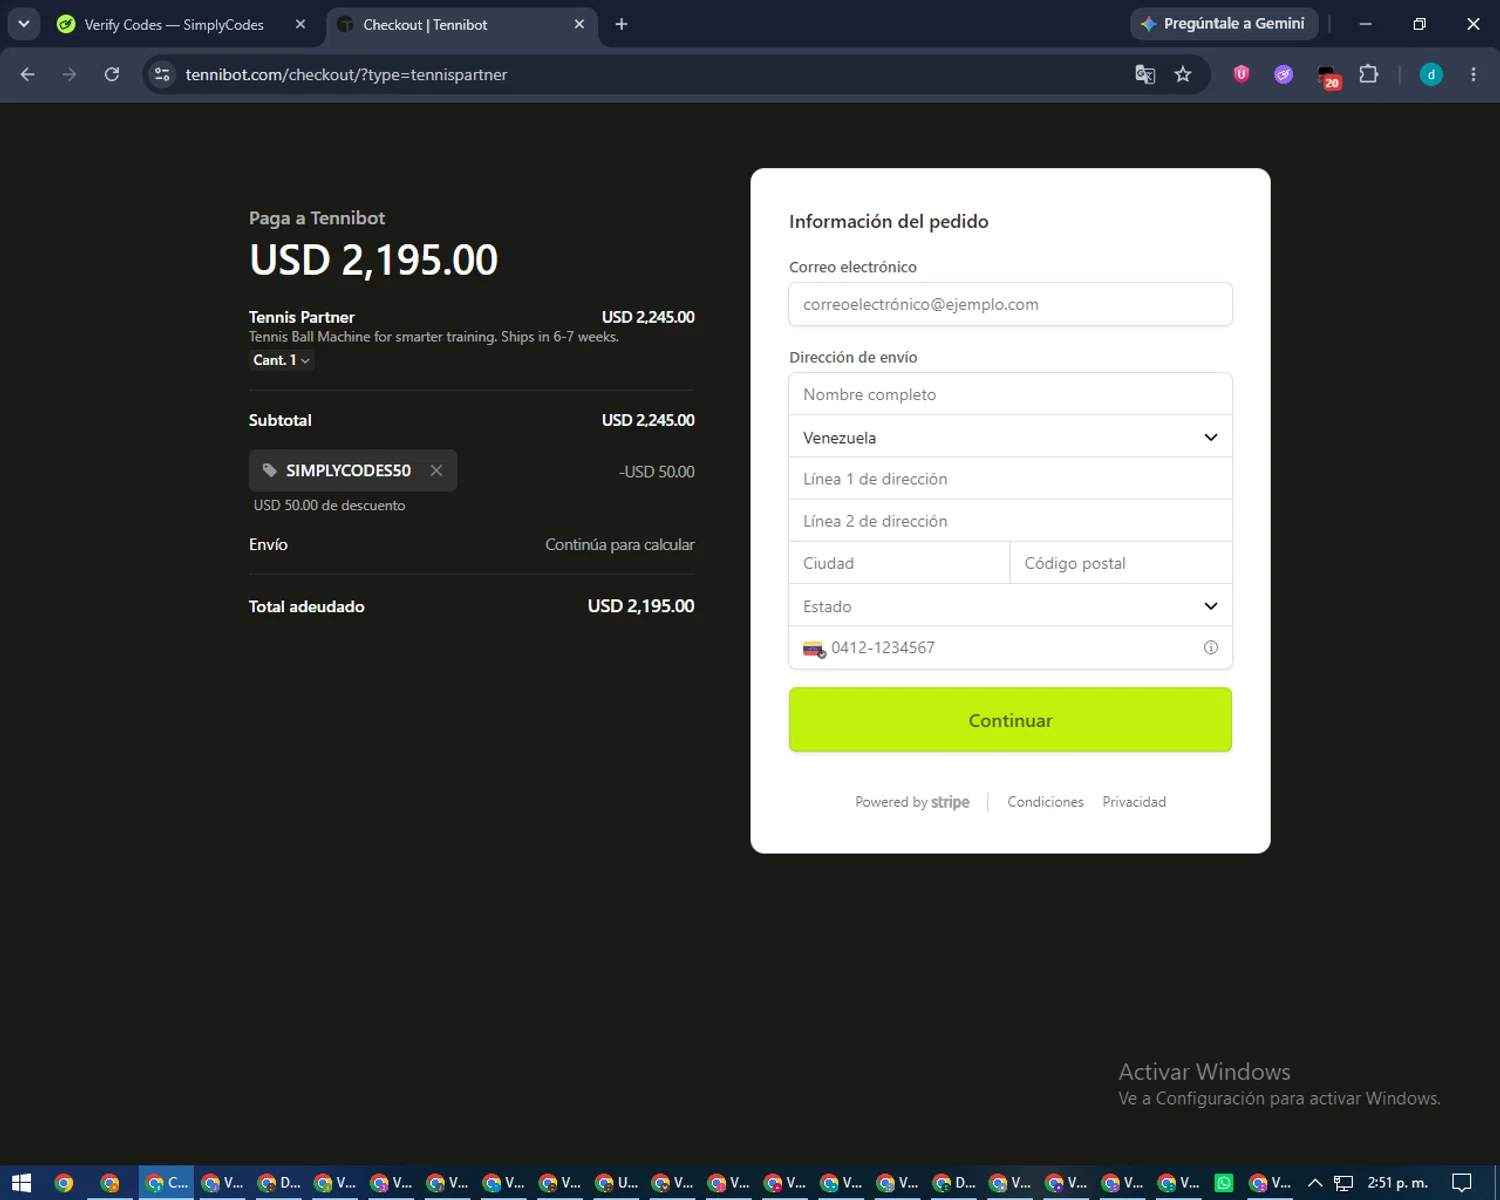Open the purple round extension icon
Viewport: 1500px width, 1200px height.
[1284, 74]
